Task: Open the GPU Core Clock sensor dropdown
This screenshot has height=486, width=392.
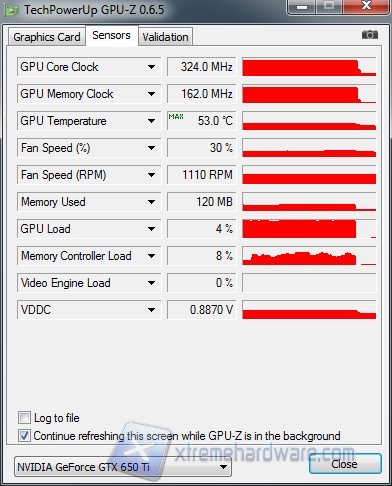Action: click(151, 67)
